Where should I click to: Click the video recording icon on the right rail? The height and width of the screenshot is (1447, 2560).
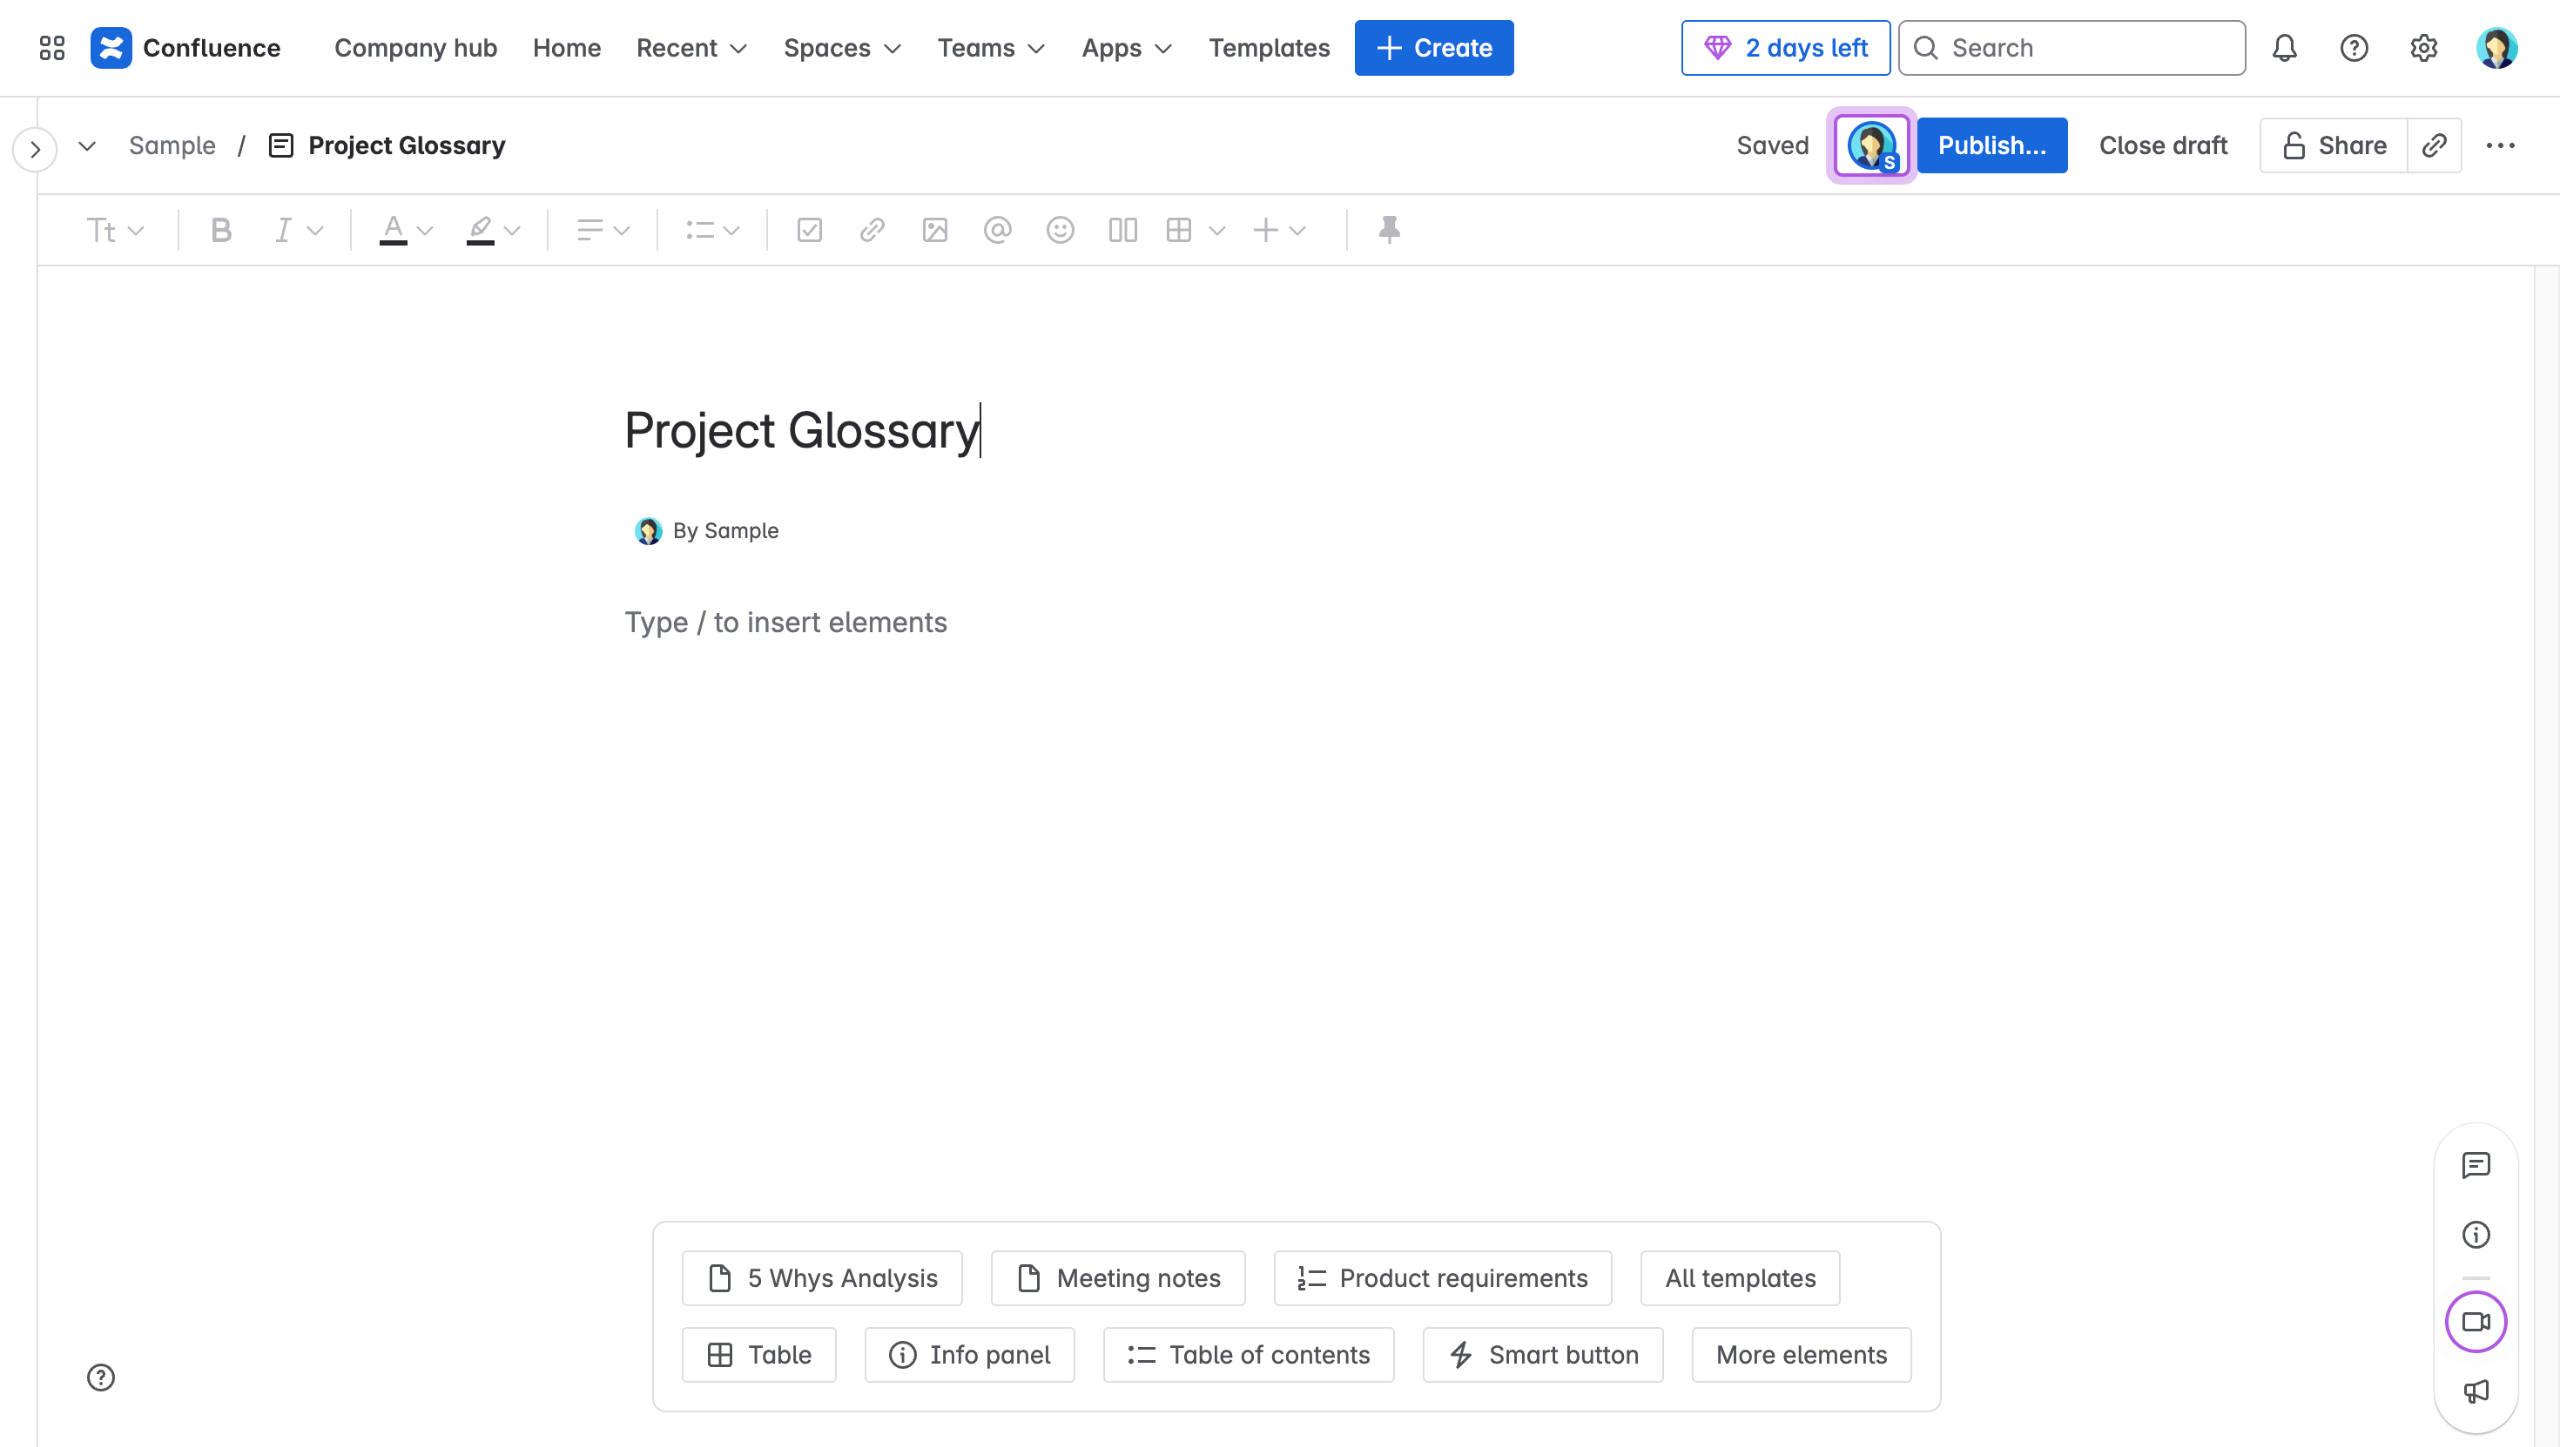coord(2476,1322)
